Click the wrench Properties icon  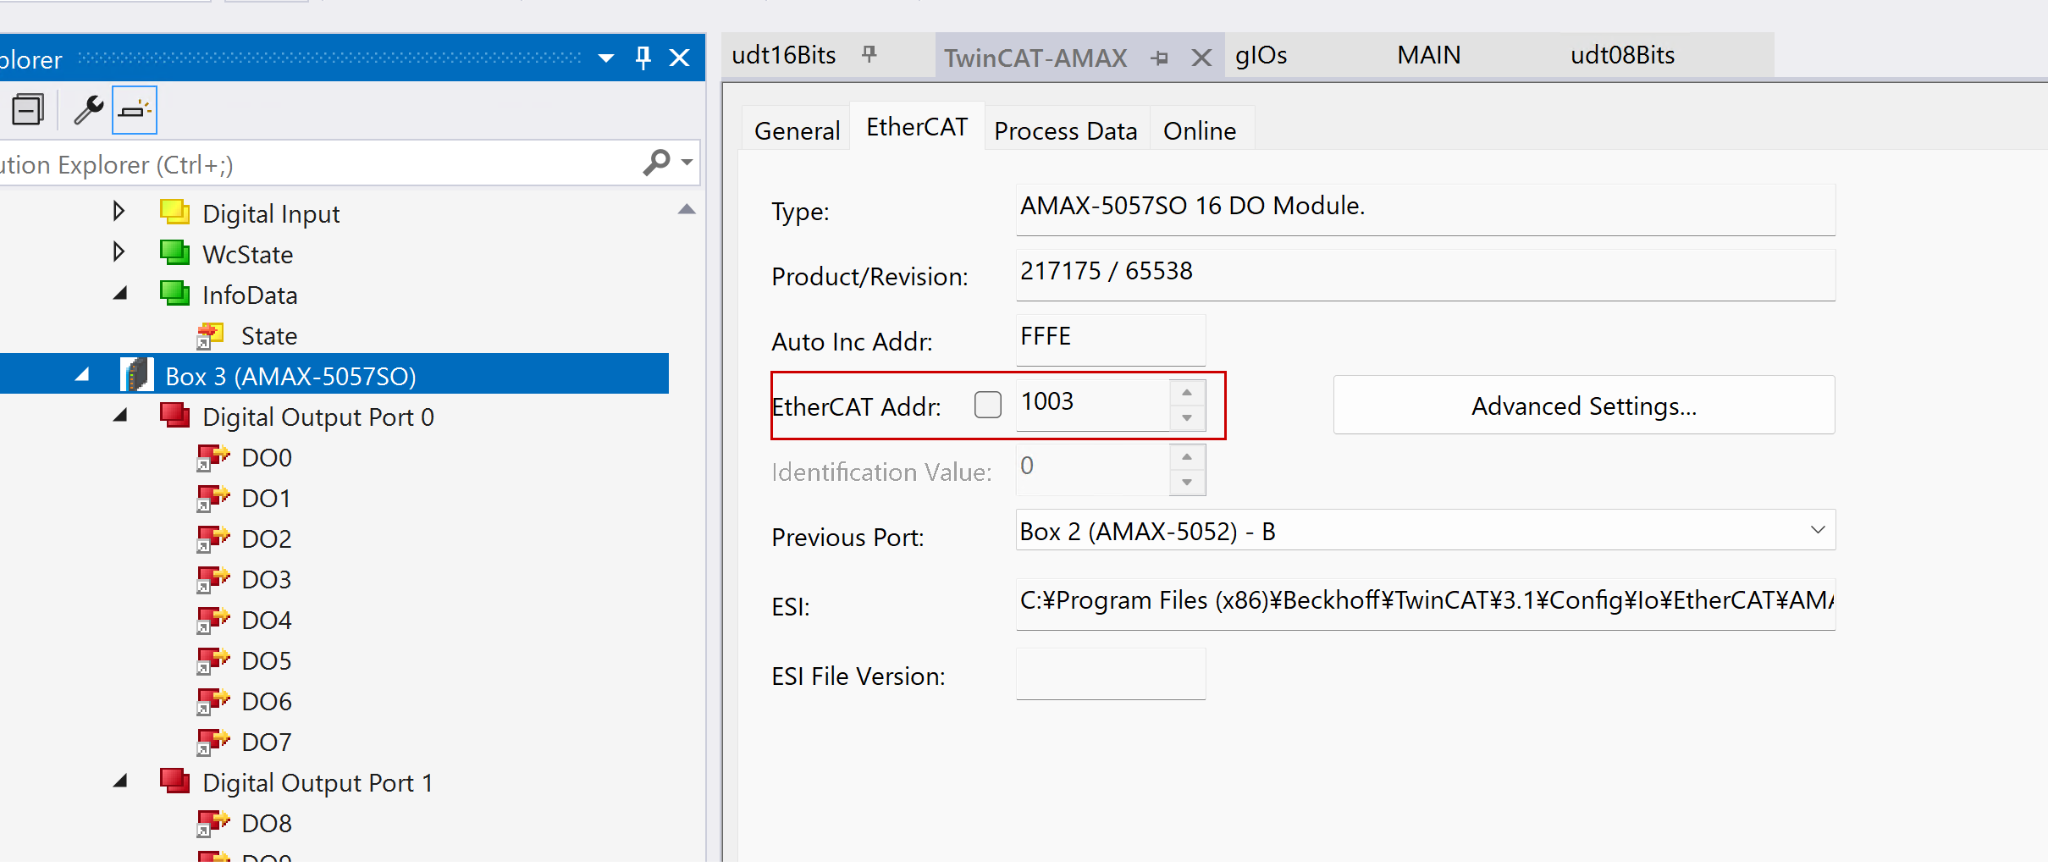88,110
